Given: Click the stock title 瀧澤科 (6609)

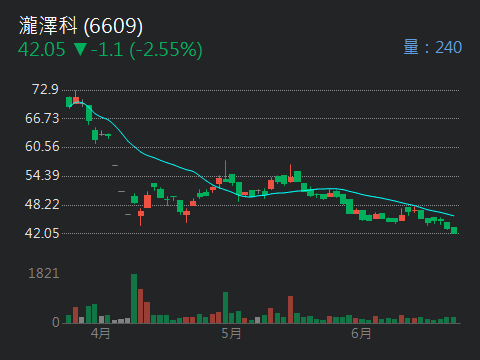Looking at the screenshot, I should pos(81,26).
